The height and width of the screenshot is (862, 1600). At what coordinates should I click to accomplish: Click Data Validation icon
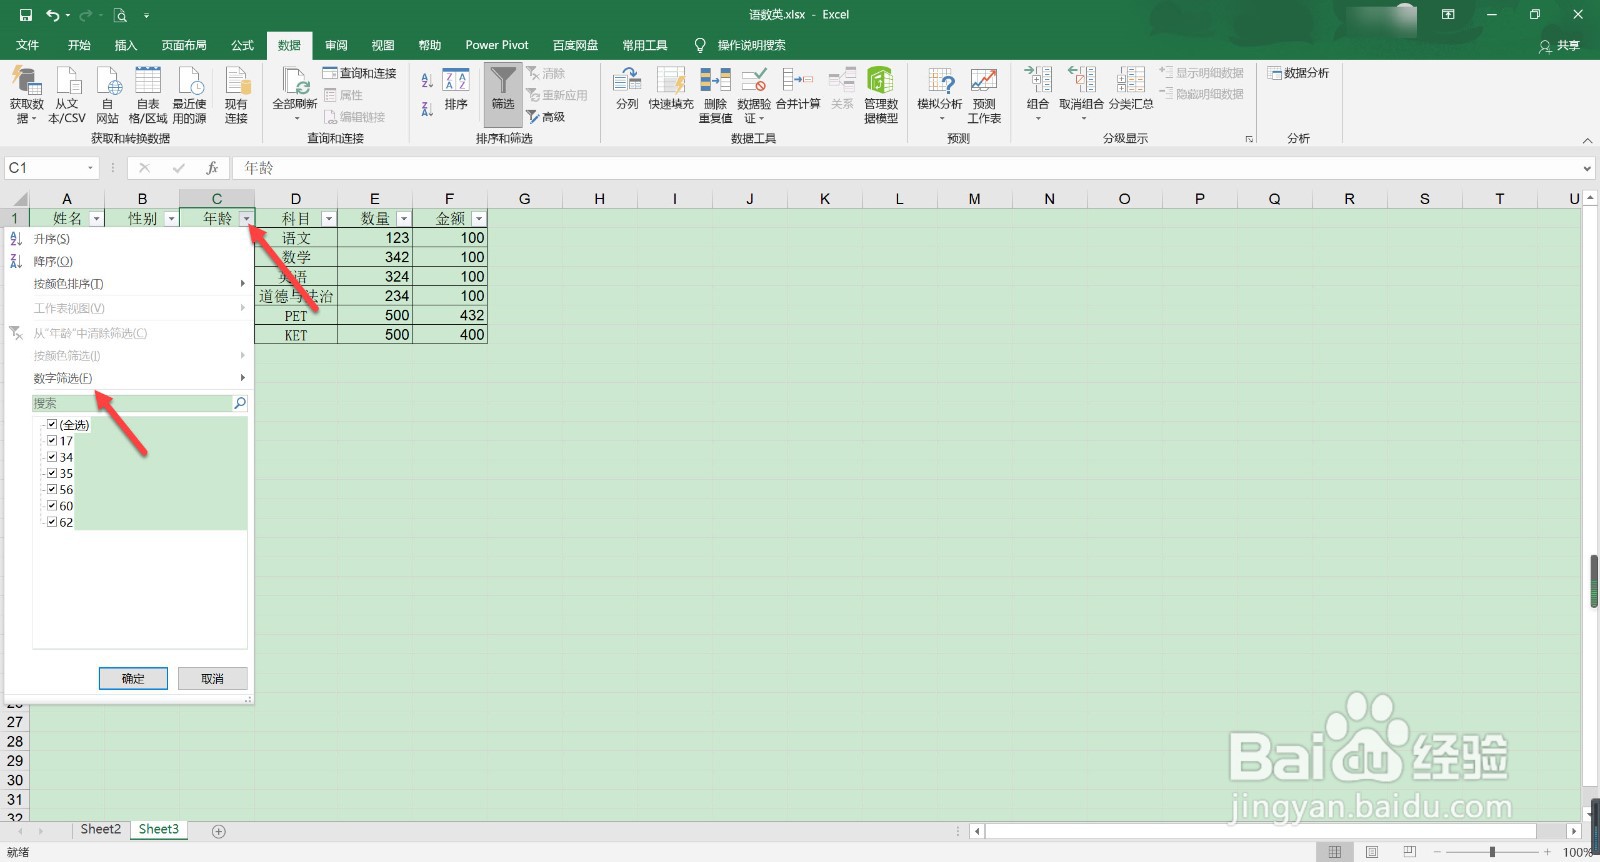[x=754, y=81]
